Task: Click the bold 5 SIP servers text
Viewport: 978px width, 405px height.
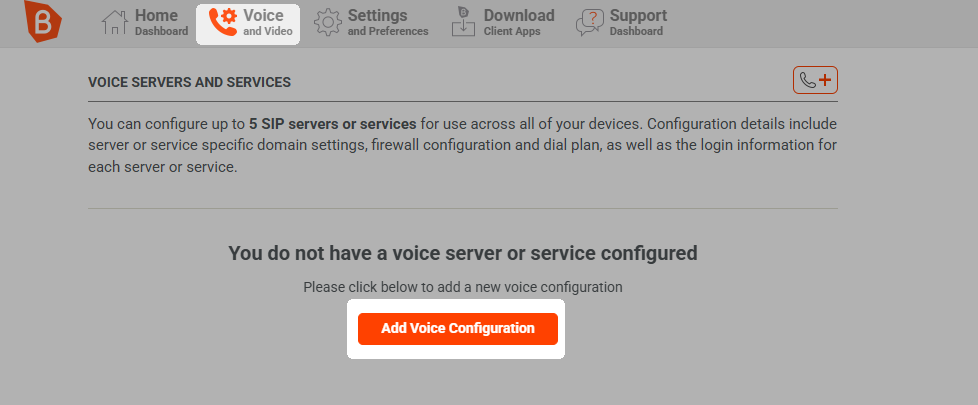Action: click(x=332, y=124)
